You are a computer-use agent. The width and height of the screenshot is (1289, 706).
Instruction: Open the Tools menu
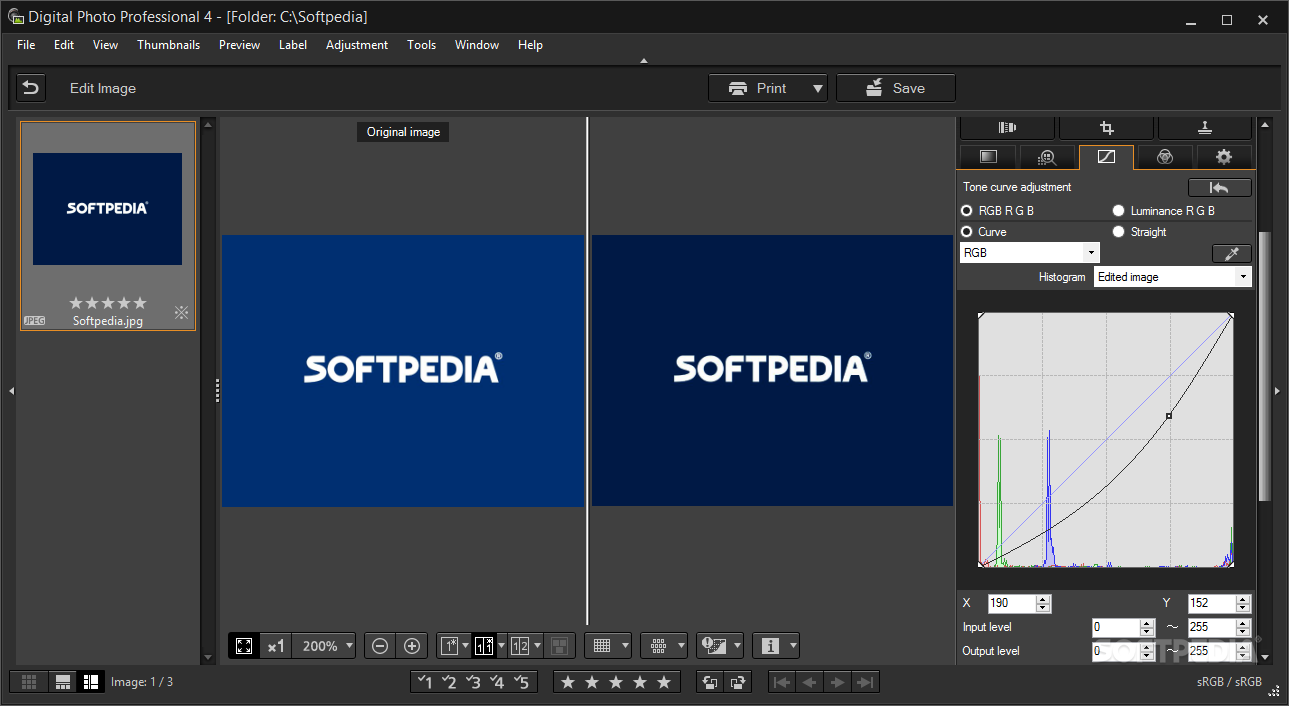[x=421, y=45]
